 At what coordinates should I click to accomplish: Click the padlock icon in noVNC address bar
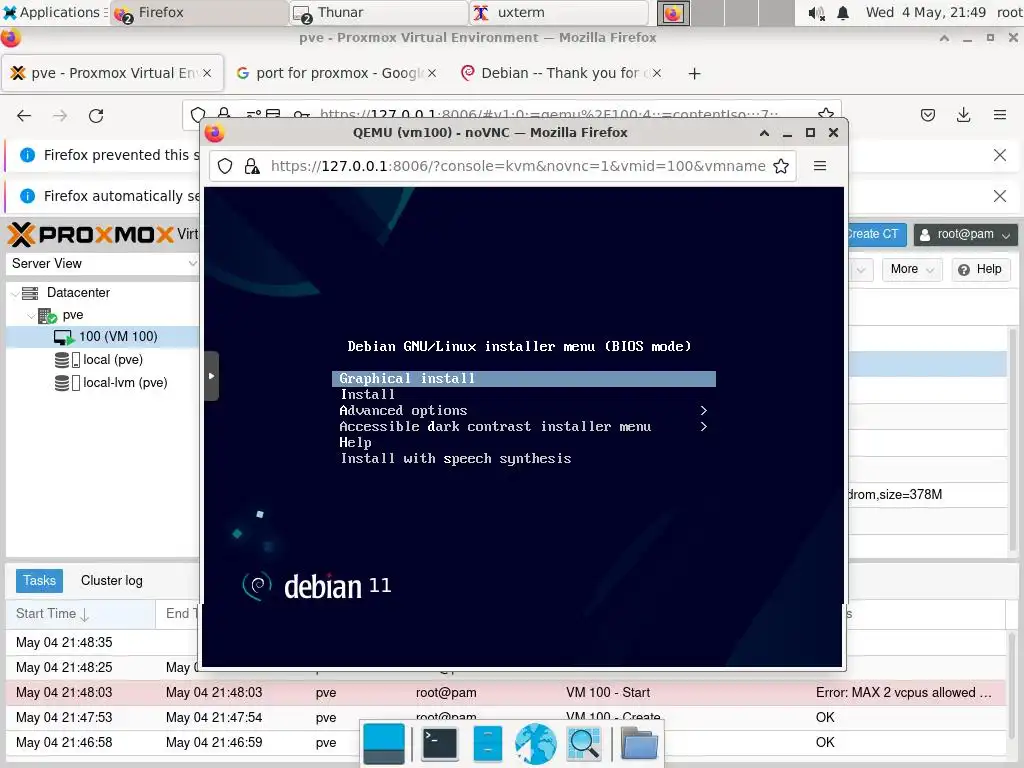coord(251,166)
